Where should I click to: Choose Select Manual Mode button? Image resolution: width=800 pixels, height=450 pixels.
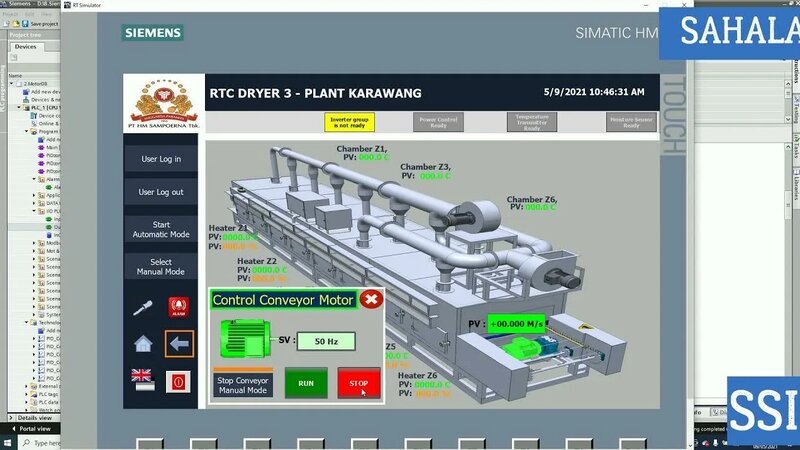click(161, 267)
